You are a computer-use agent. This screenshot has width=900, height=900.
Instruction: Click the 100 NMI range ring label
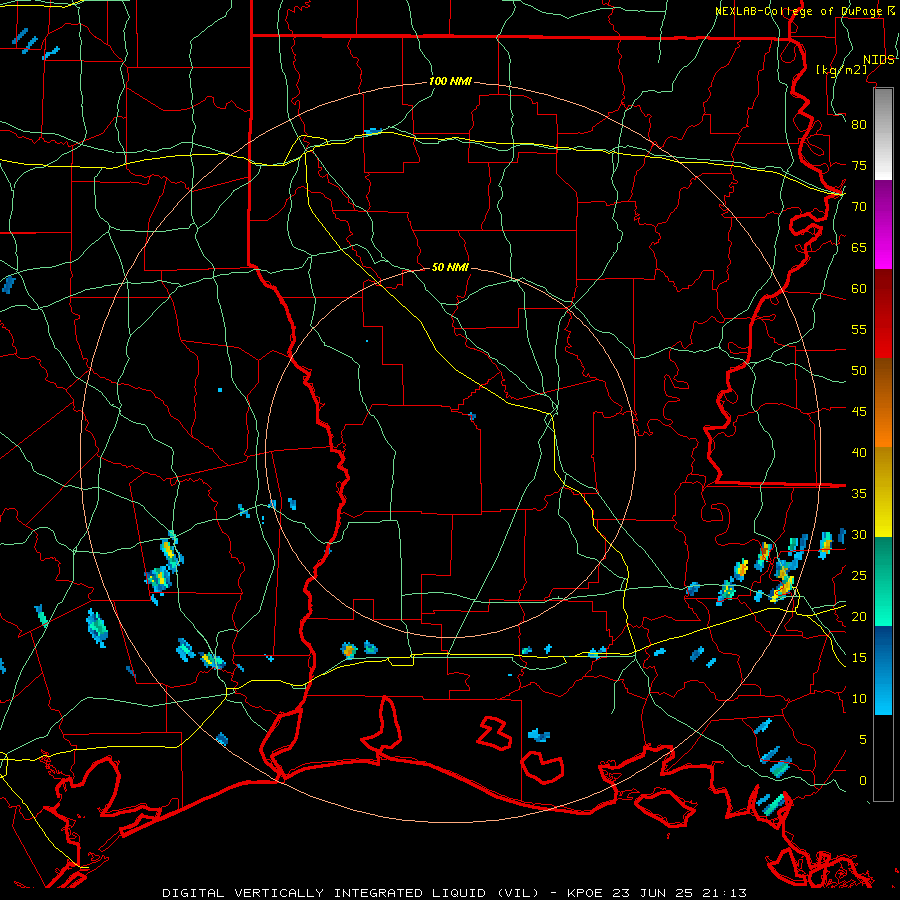[x=451, y=82]
